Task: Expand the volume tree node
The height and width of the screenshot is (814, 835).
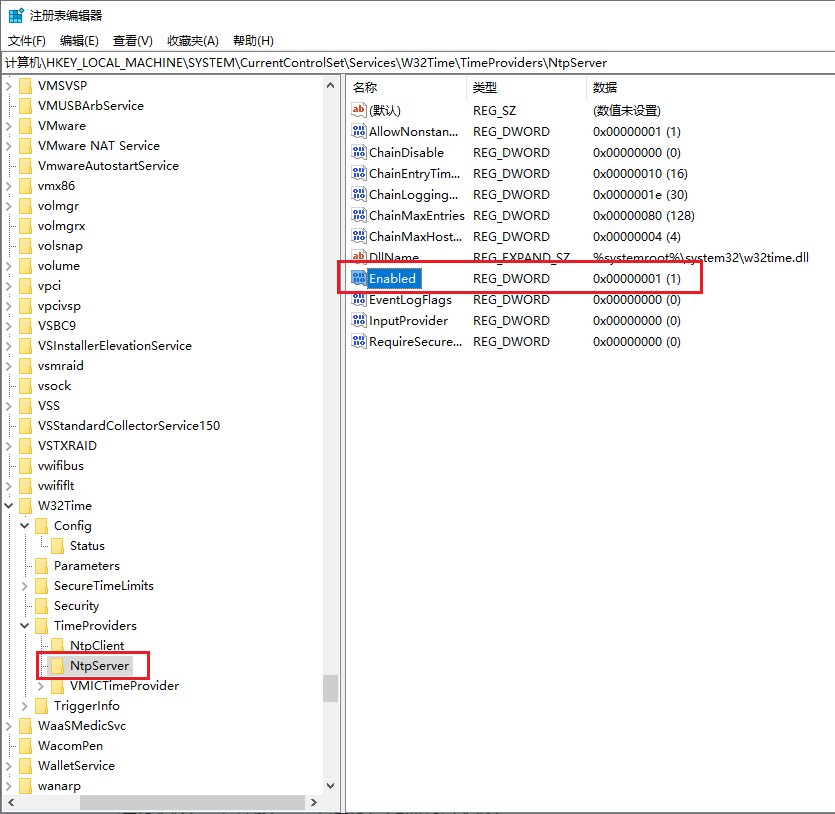Action: [9, 266]
